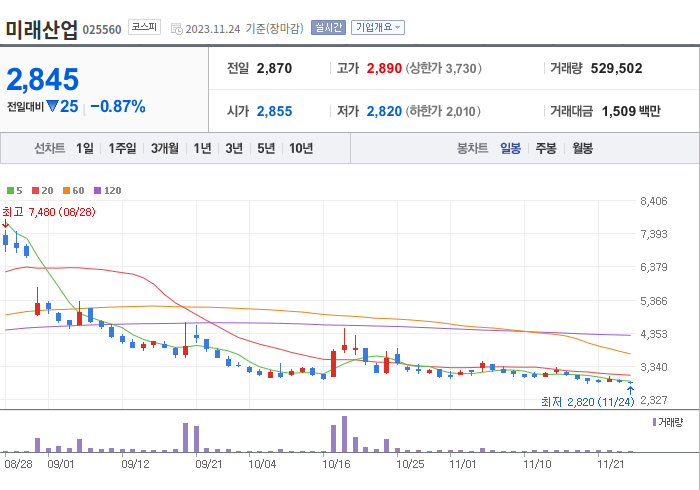Click the orange 60-day moving average swatch
This screenshot has width=700, height=490.
(67, 191)
